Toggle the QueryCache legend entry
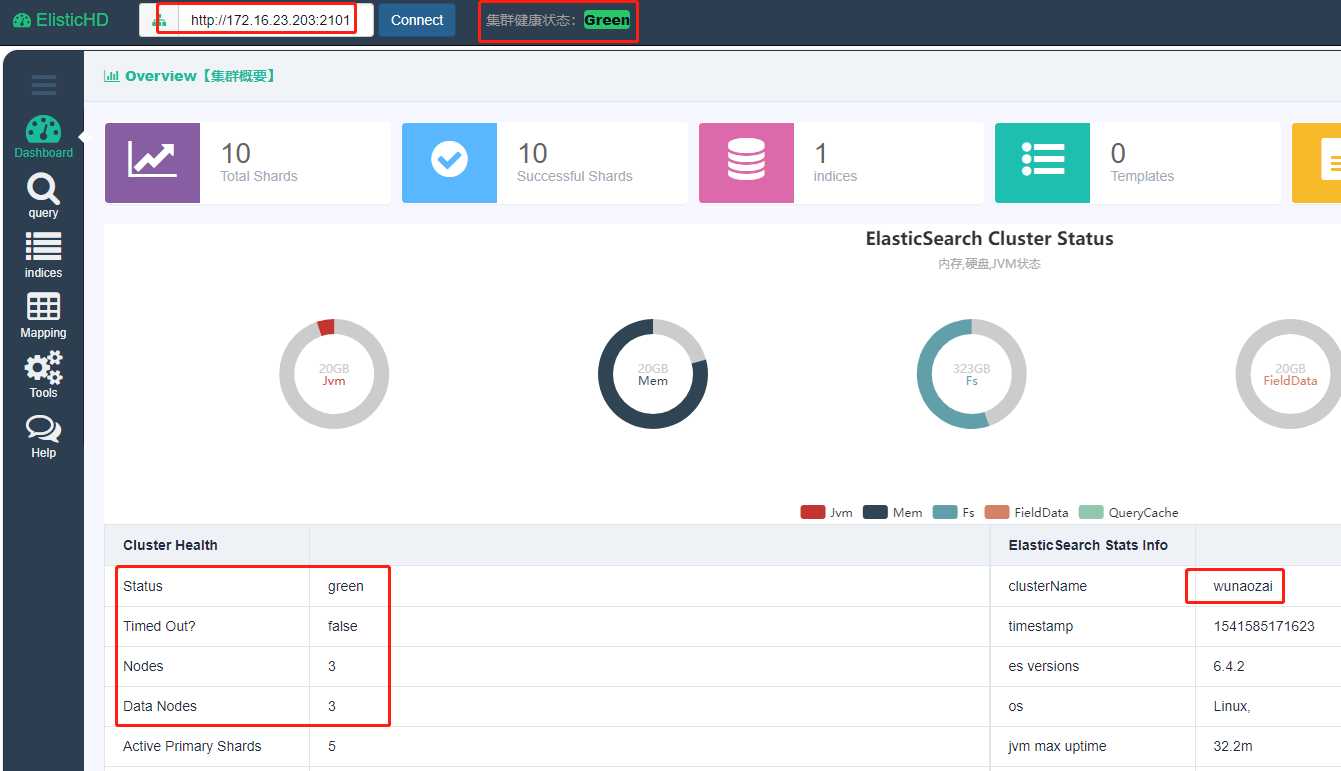Viewport: 1341px width, 771px height. coord(1129,512)
